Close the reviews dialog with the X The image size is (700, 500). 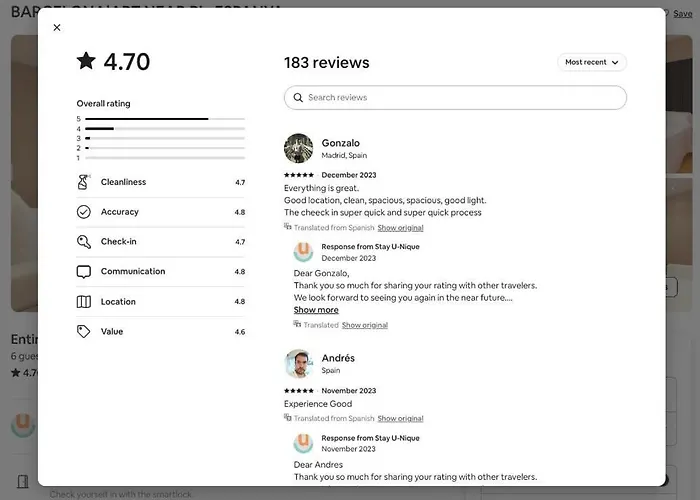click(x=57, y=28)
